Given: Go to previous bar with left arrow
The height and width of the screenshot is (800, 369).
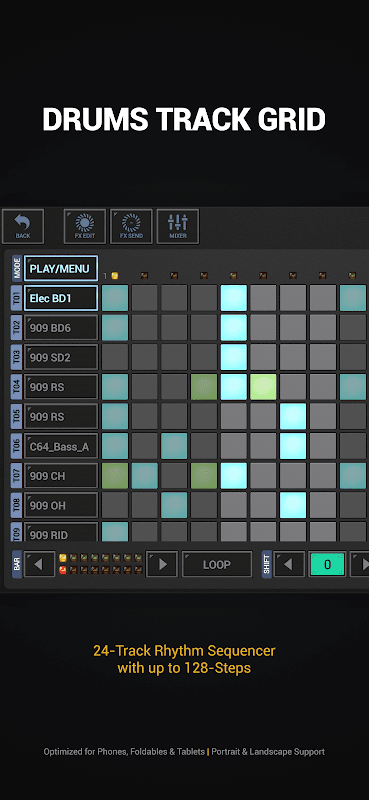Looking at the screenshot, I should pos(39,564).
